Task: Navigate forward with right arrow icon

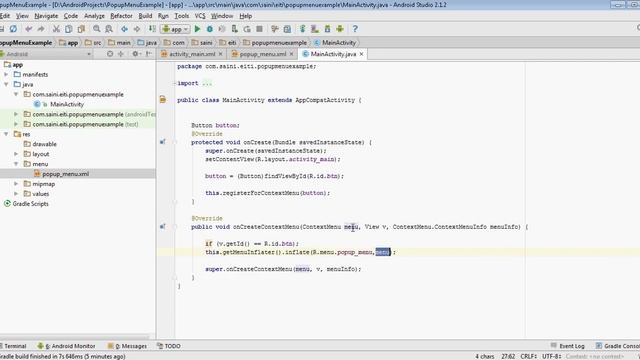Action: [x=137, y=29]
